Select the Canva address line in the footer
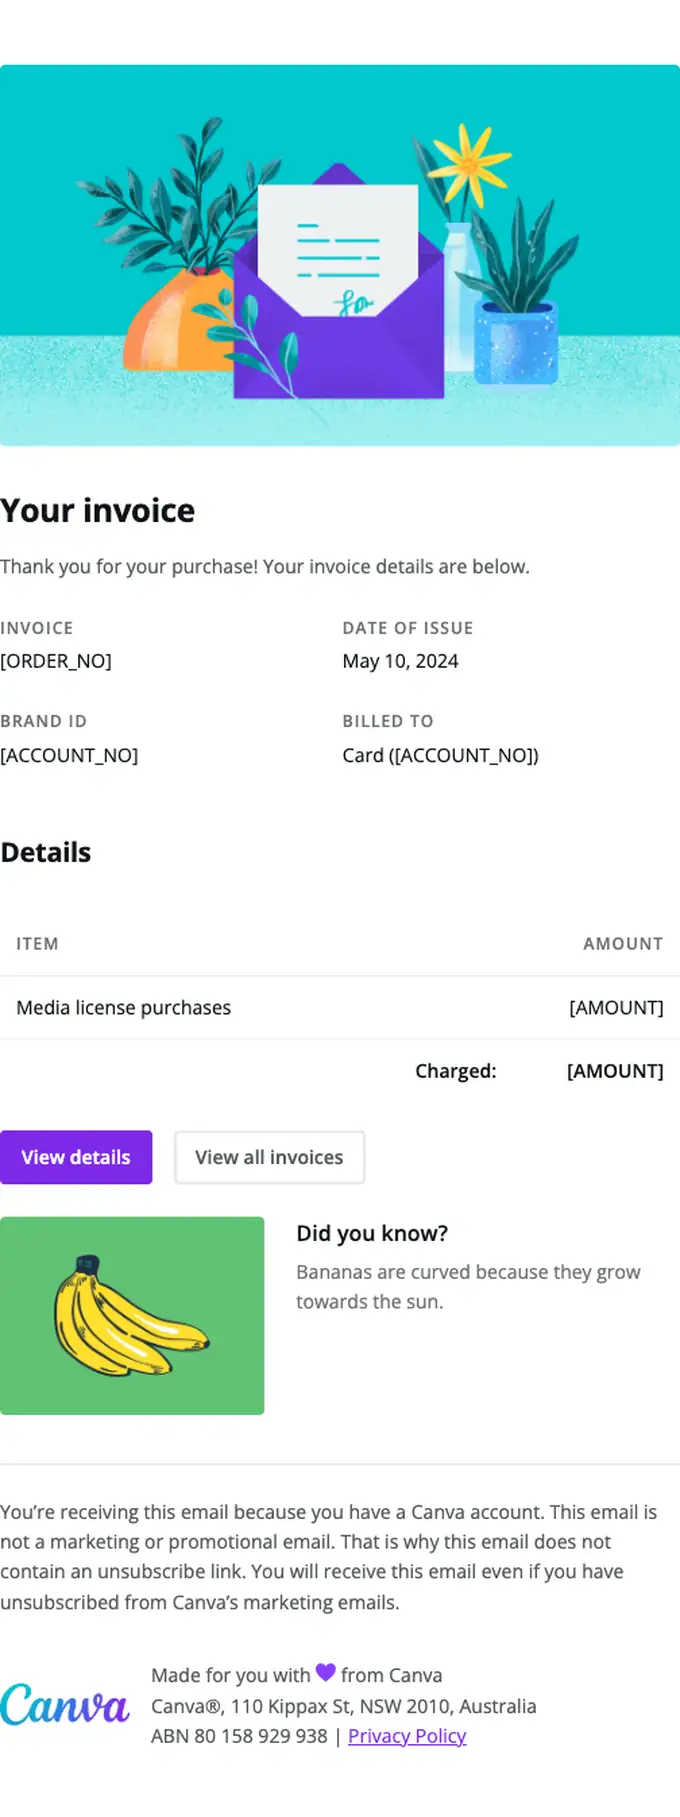The image size is (680, 1817). click(344, 1706)
